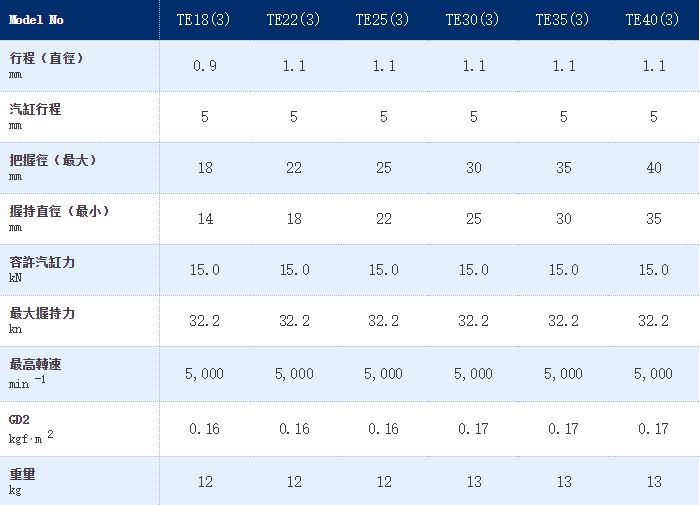Image resolution: width=700 pixels, height=505 pixels.
Task: Select the 重量 kg row label
Action: (22, 482)
